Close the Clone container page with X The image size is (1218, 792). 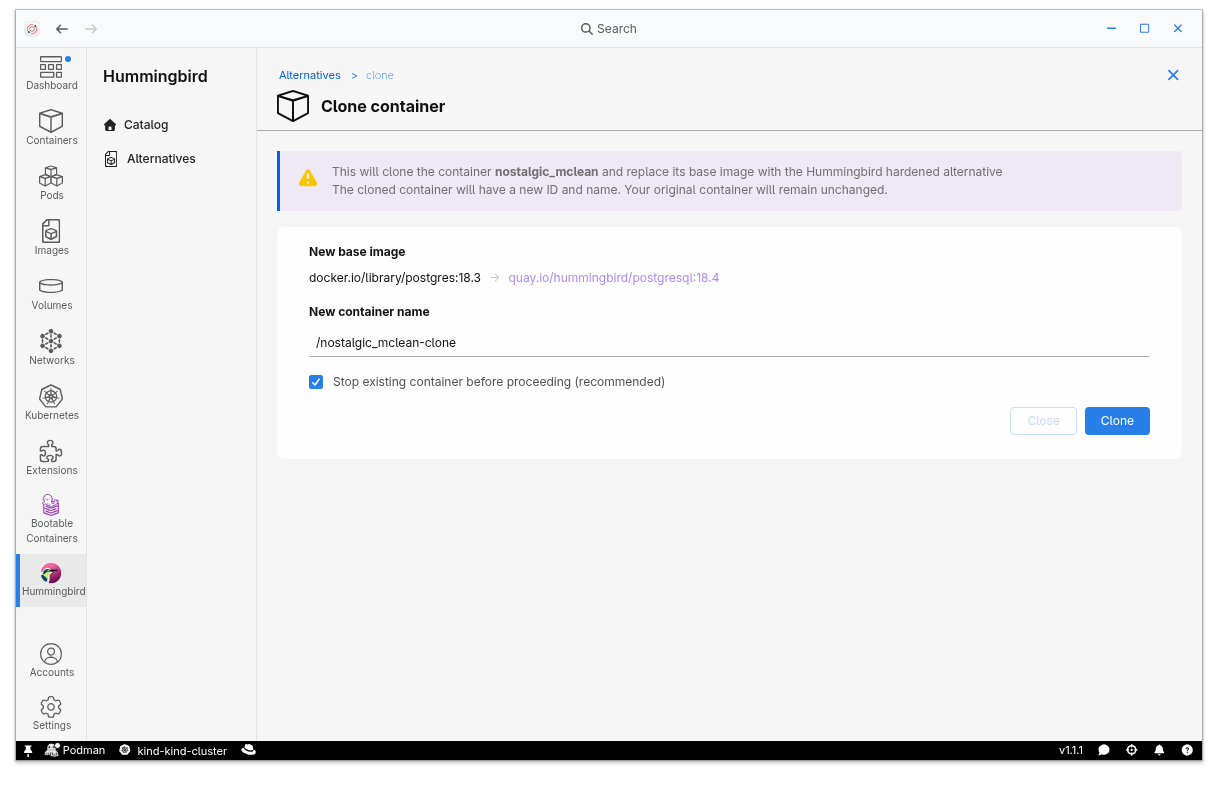[x=1173, y=75]
